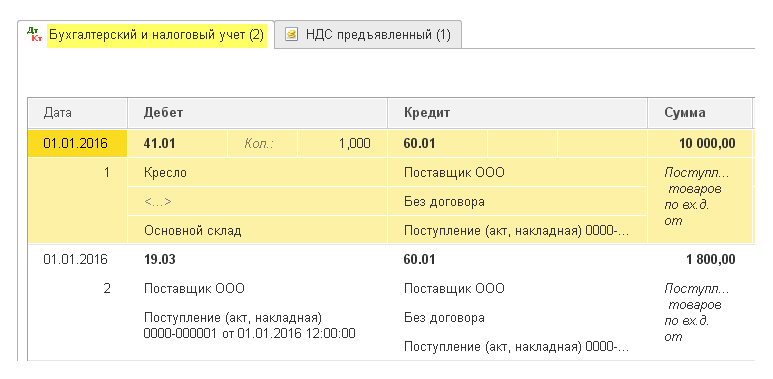Viewport: 773px width, 379px height.
Task: Click the description text of entry 1
Action: (x=696, y=197)
